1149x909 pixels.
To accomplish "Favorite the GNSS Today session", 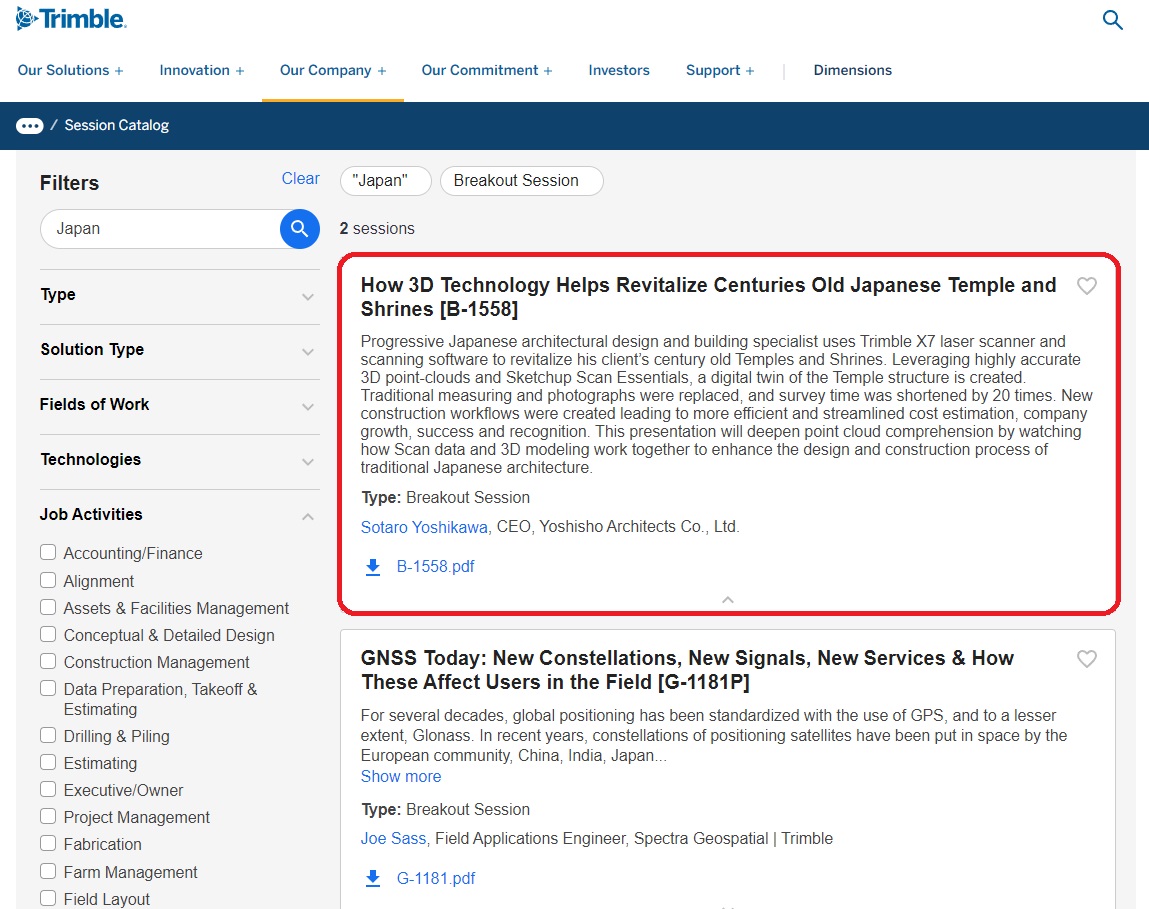I will click(x=1087, y=659).
